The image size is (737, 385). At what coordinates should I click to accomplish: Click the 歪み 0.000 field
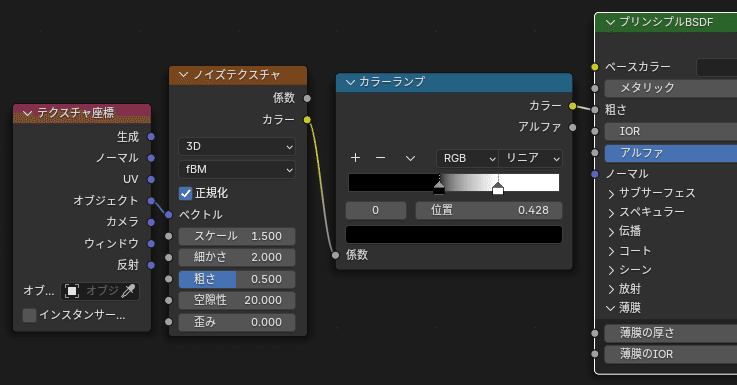click(x=237, y=322)
